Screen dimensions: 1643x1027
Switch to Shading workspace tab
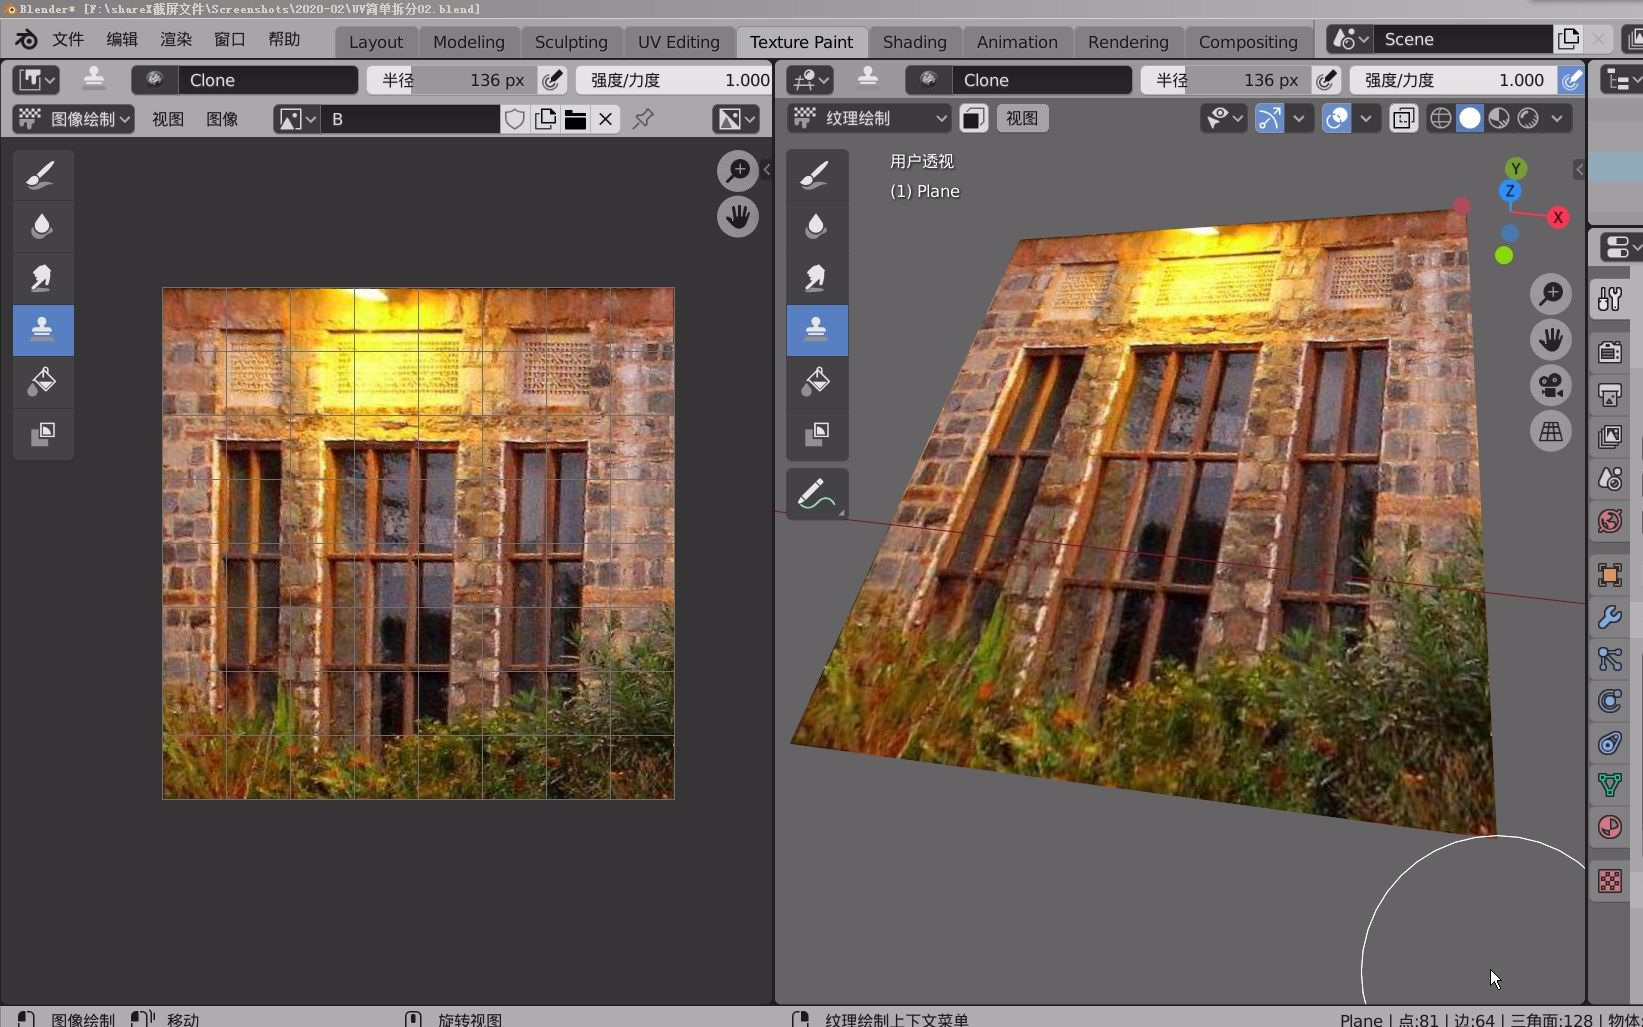(x=914, y=42)
